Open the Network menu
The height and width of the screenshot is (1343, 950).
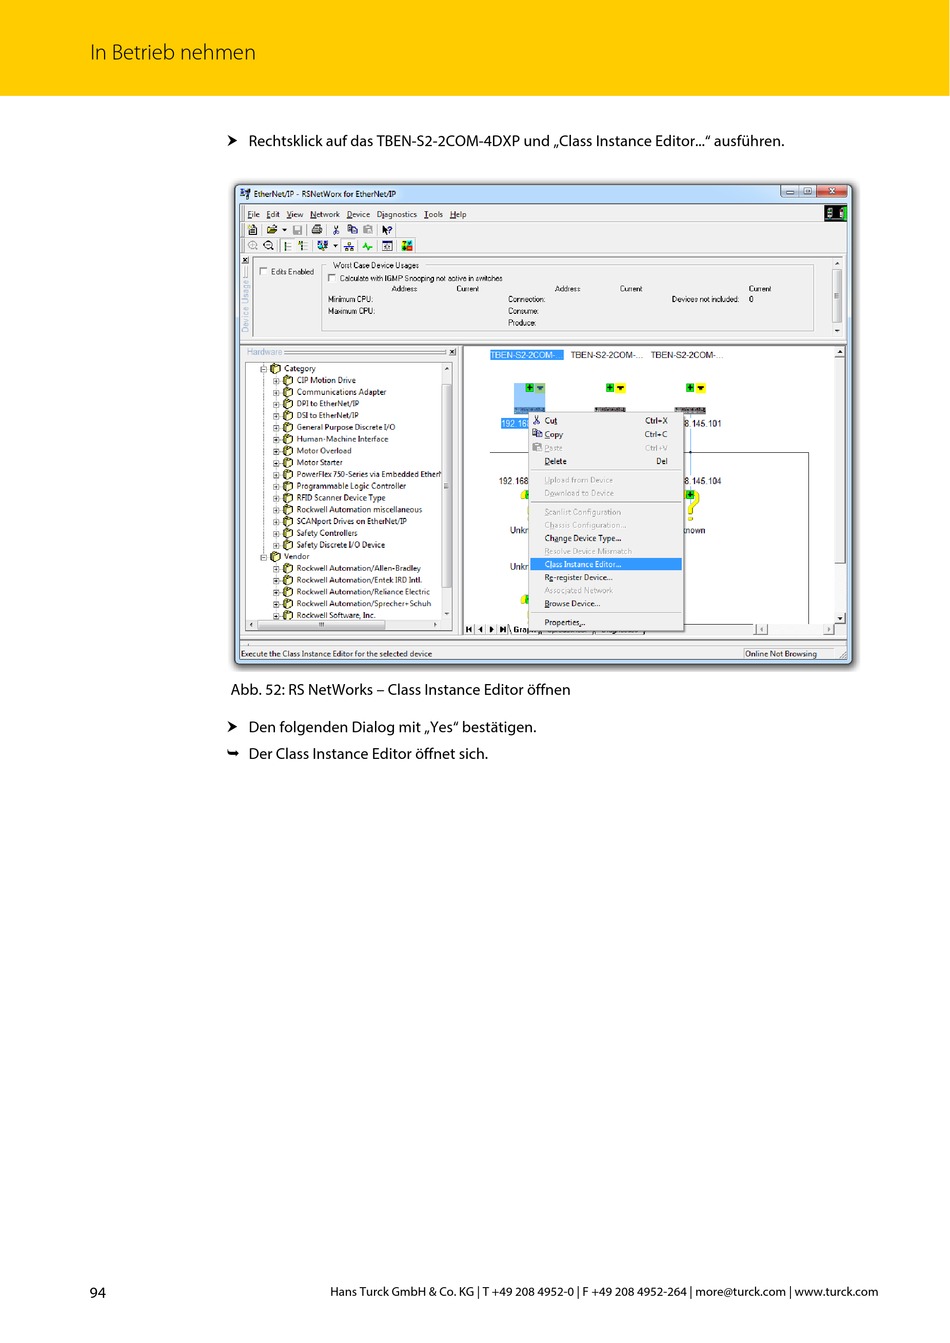pos(325,214)
